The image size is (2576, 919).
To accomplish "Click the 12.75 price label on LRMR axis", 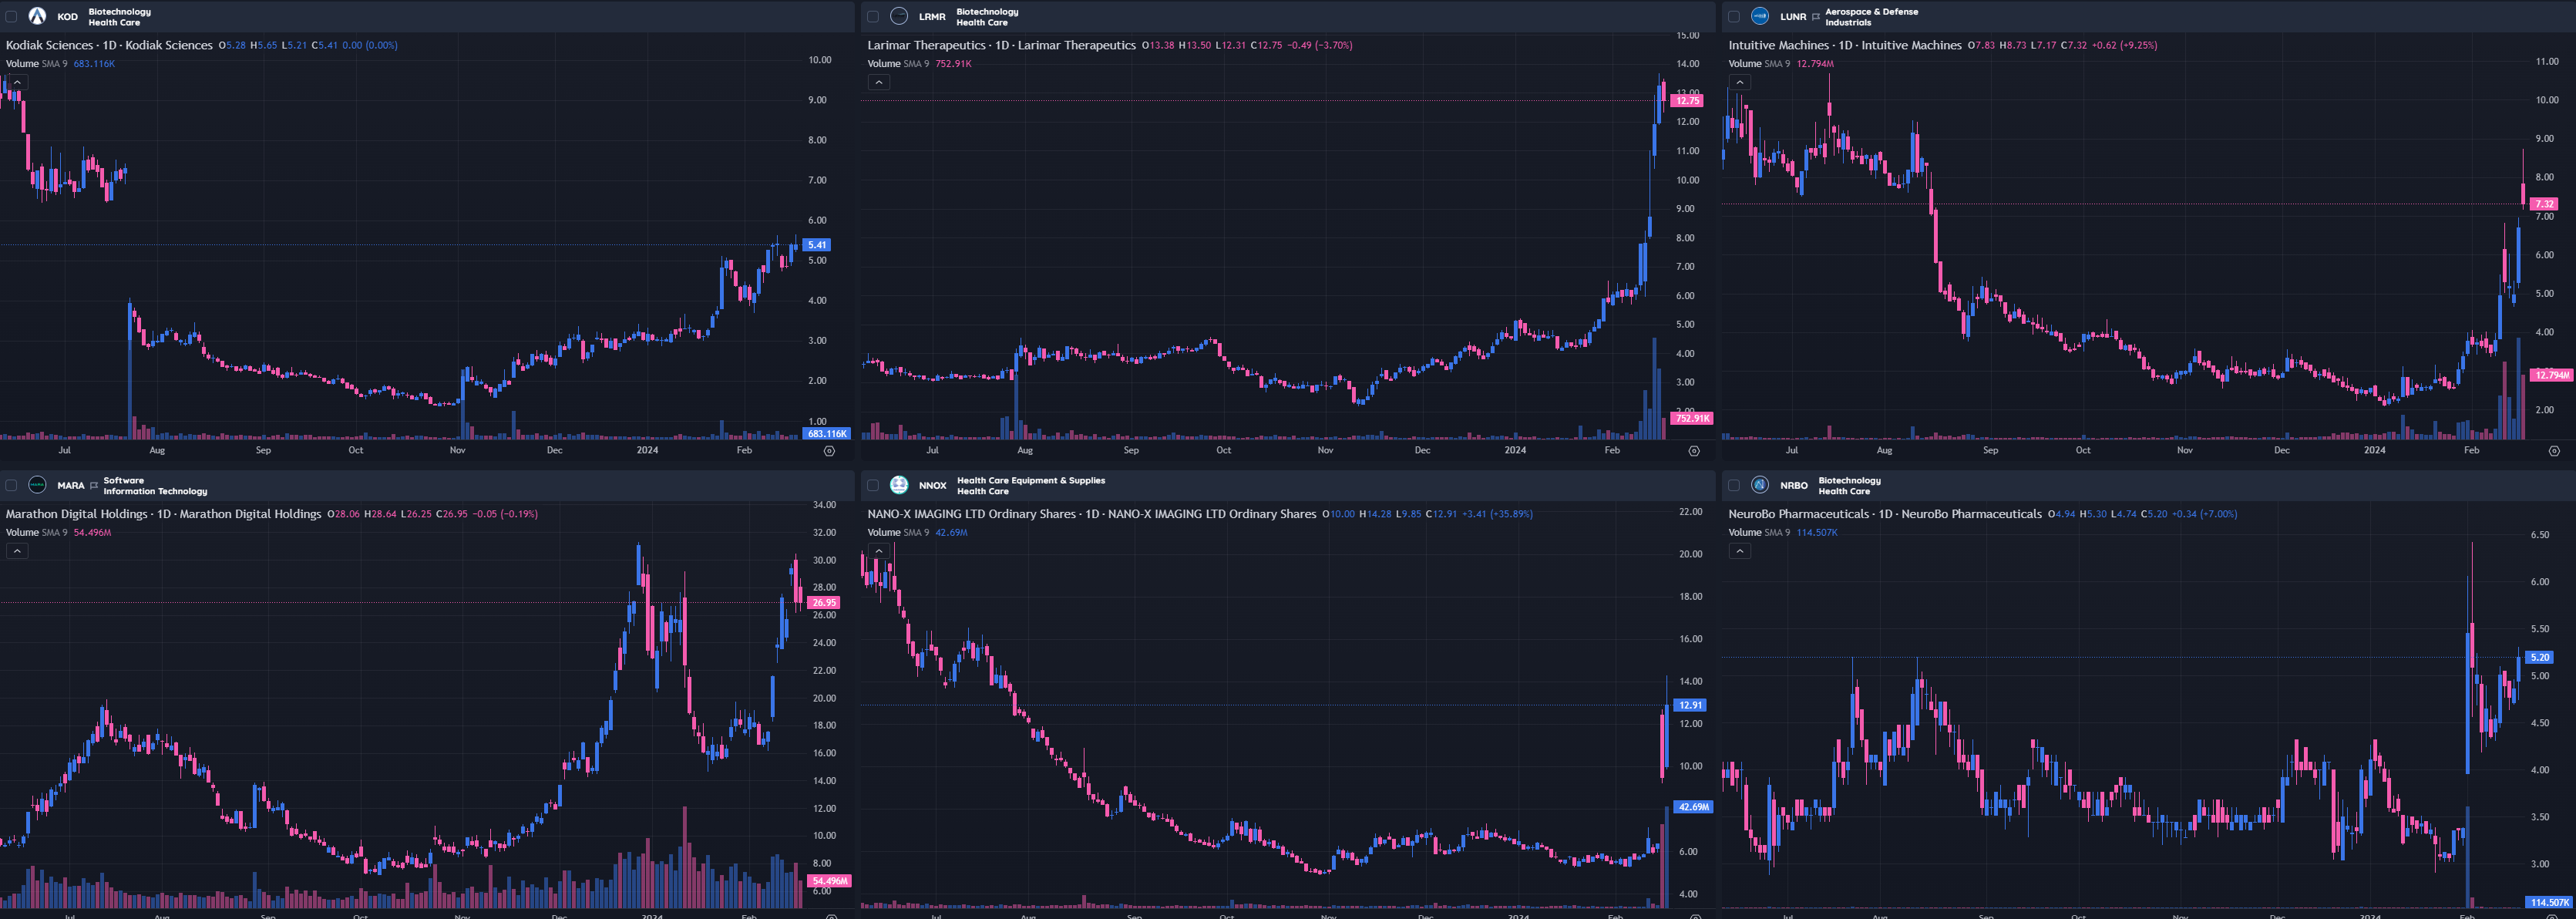I will click(x=1688, y=101).
